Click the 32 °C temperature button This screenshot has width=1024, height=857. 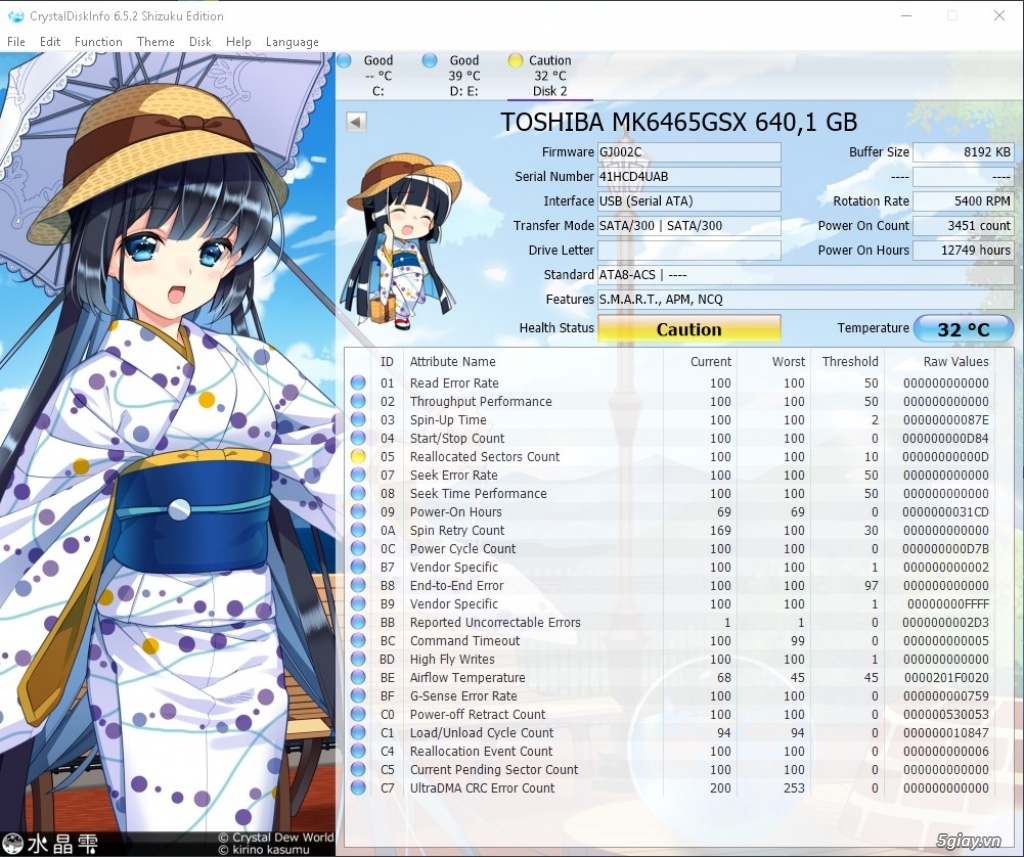coord(963,329)
